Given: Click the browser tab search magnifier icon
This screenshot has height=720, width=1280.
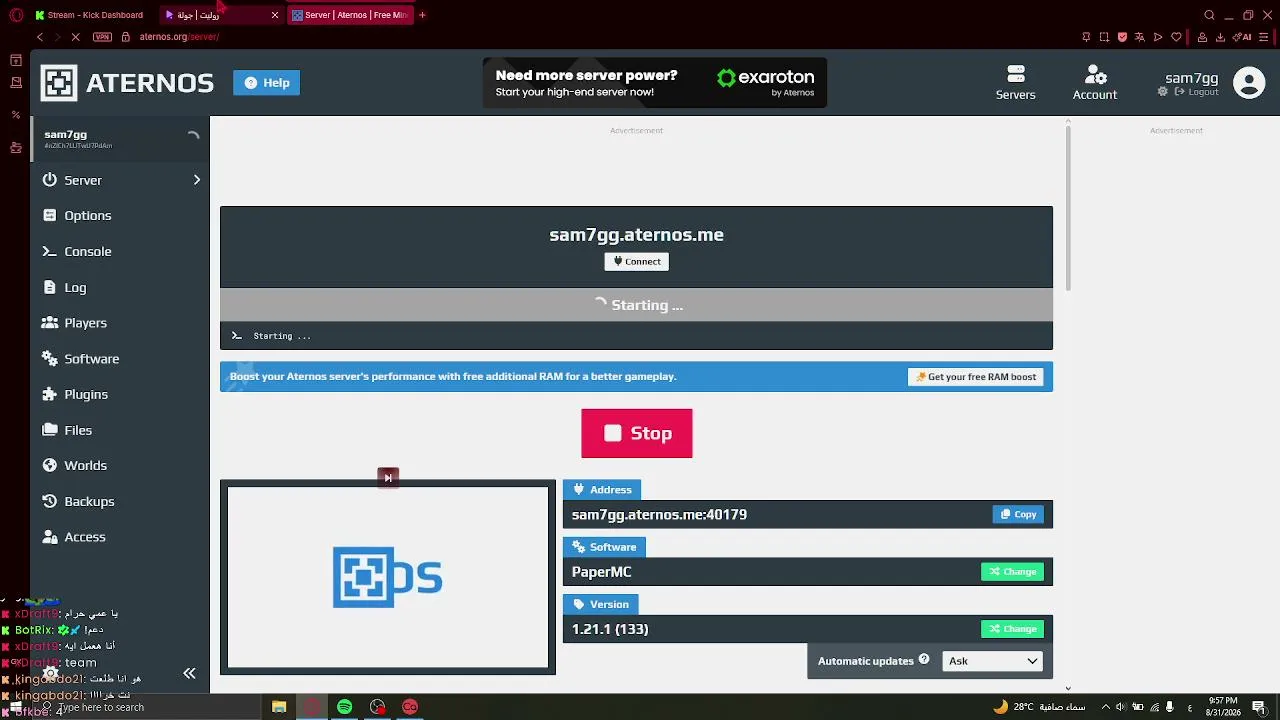Looking at the screenshot, I should (1209, 15).
